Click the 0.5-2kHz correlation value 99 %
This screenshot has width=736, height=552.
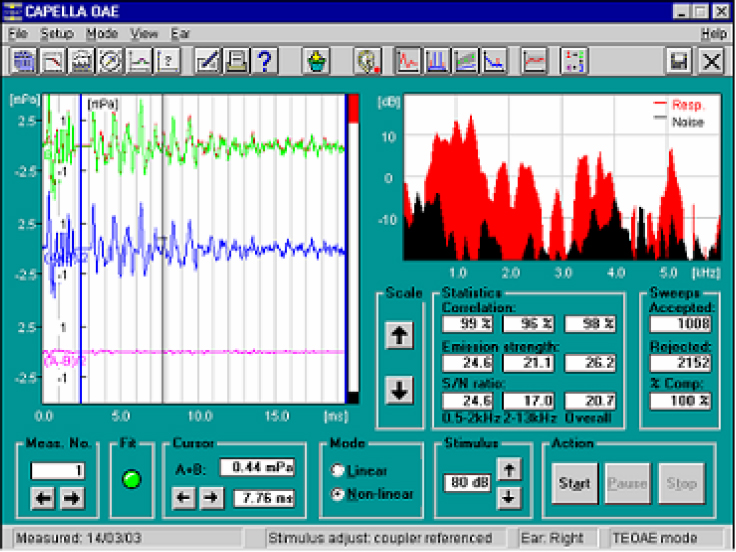point(468,324)
